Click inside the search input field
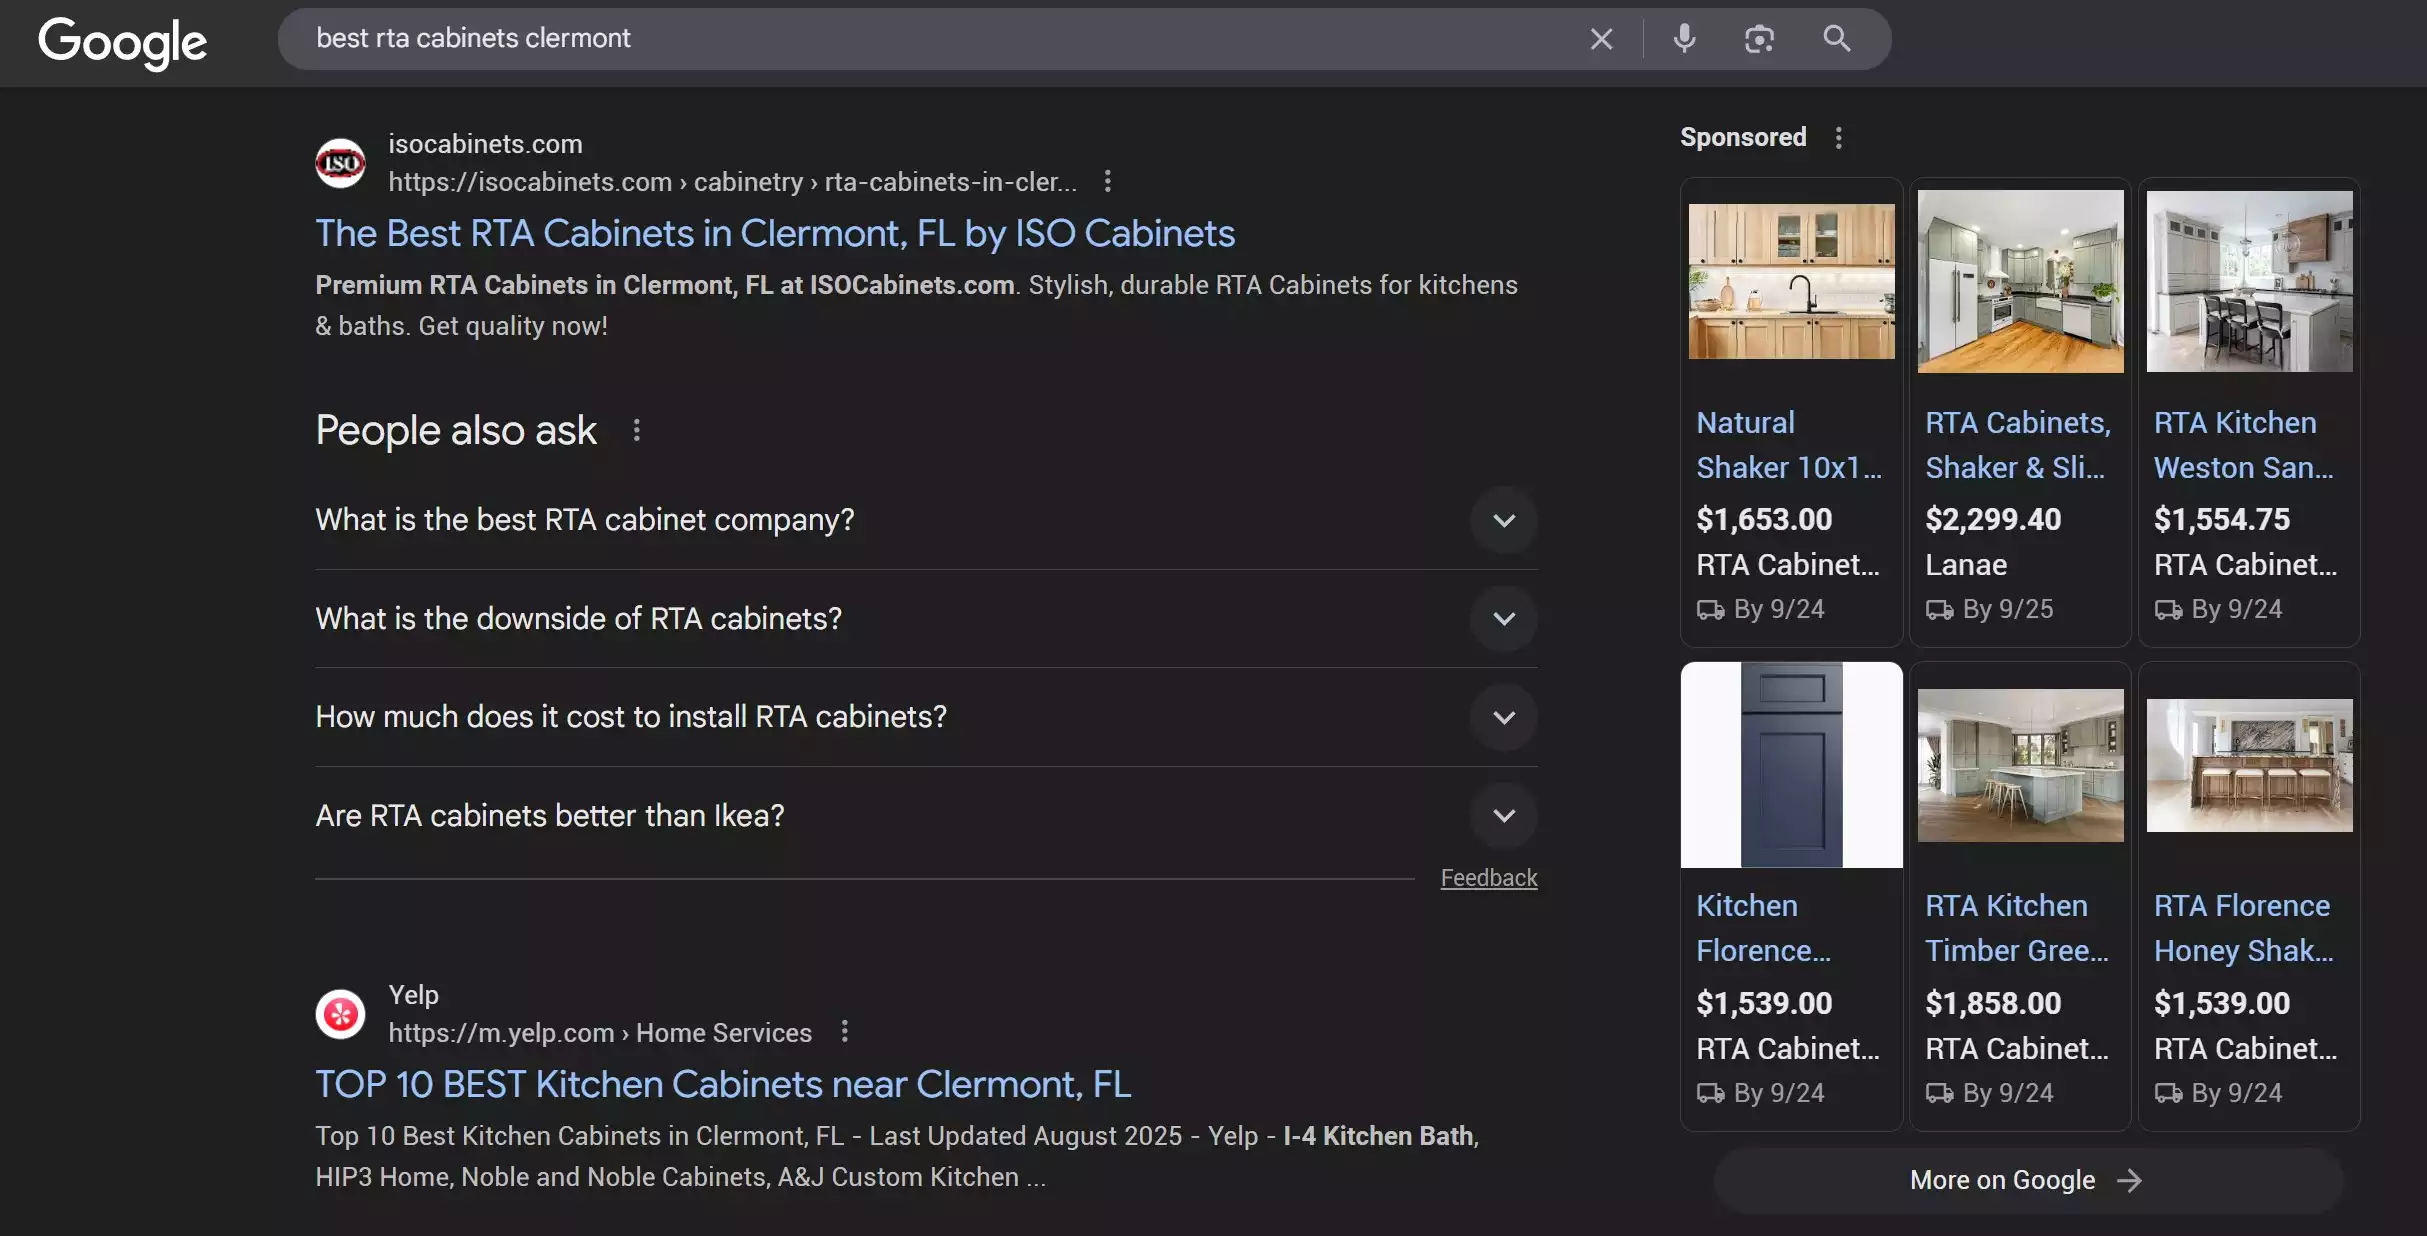The image size is (2427, 1236). [x=900, y=39]
